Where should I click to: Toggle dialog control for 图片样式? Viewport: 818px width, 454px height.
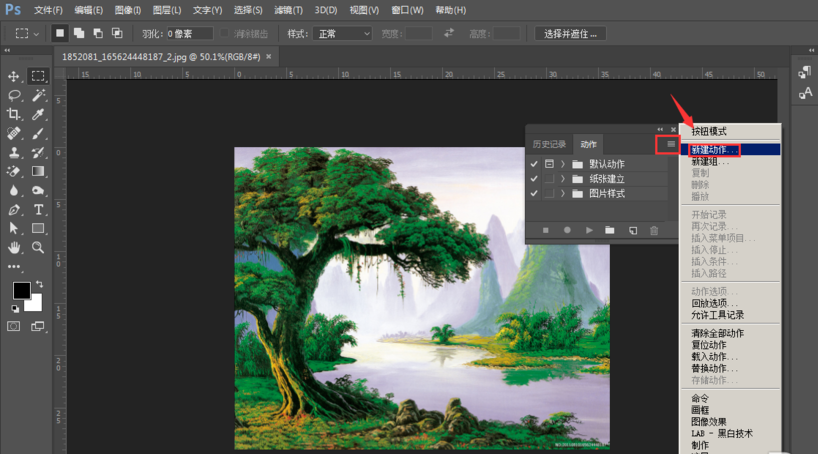click(549, 193)
